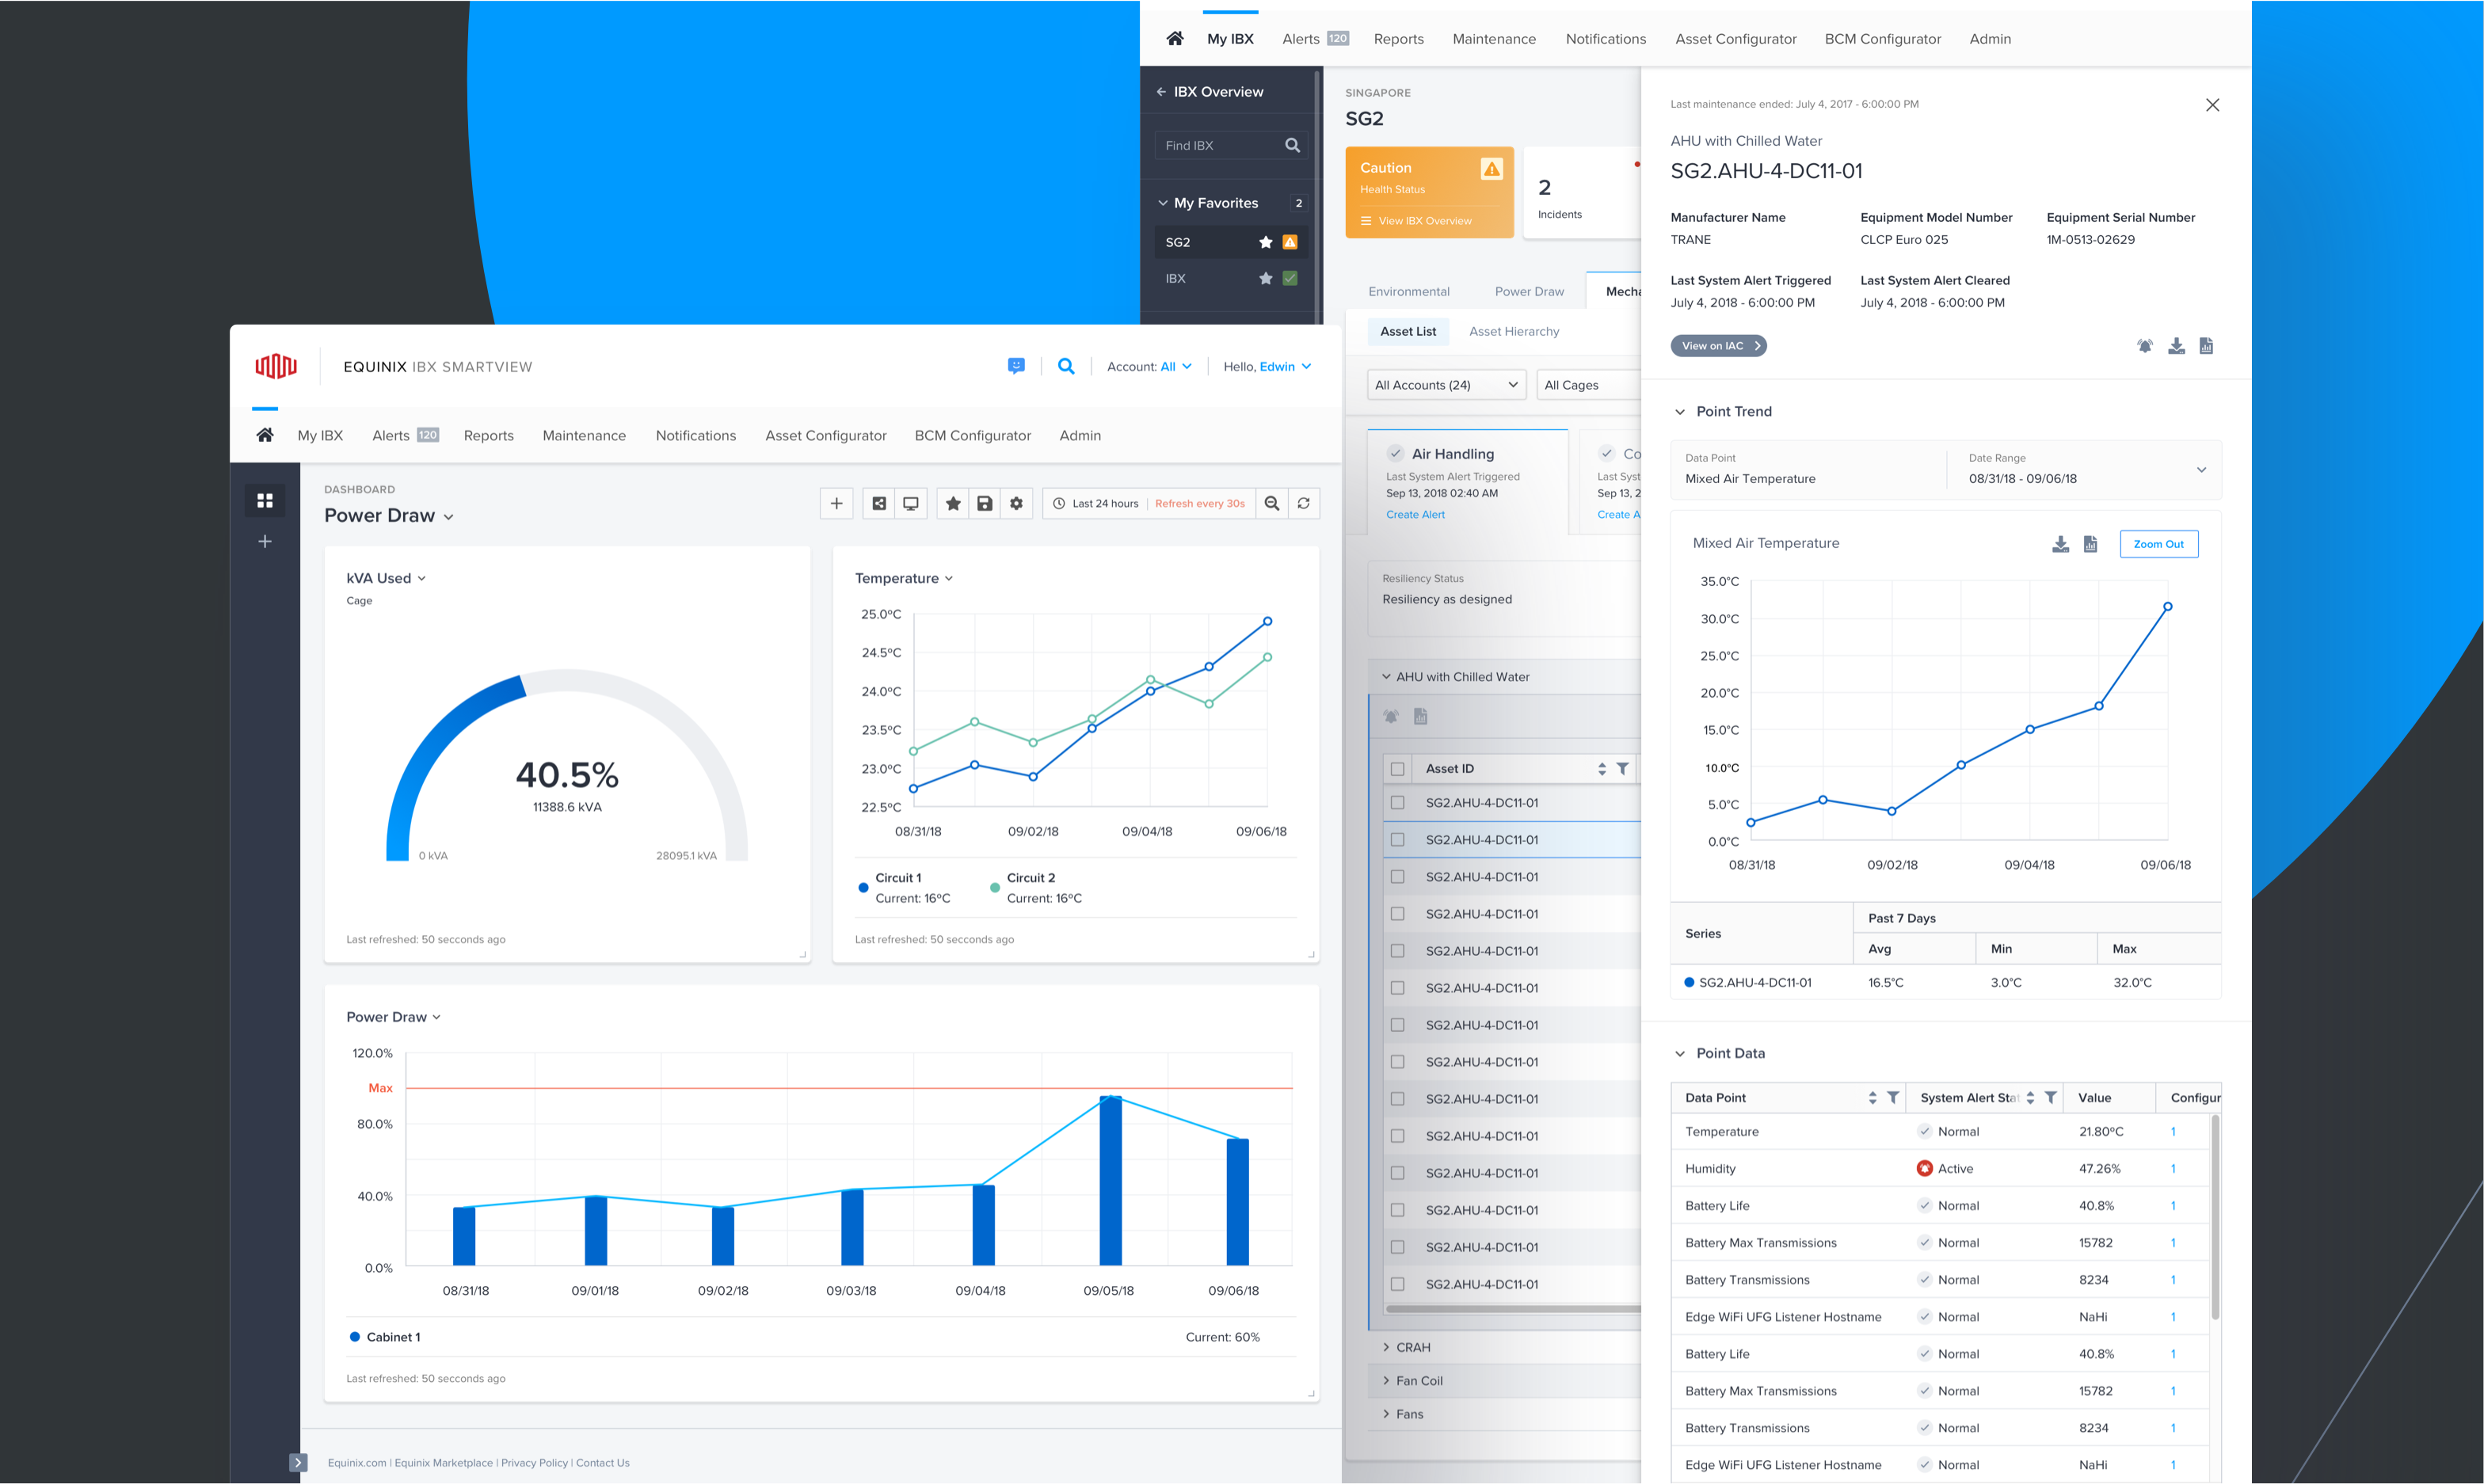Open dashboard settings gear icon
The width and height of the screenshot is (2484, 1484).
pyautogui.click(x=1016, y=503)
